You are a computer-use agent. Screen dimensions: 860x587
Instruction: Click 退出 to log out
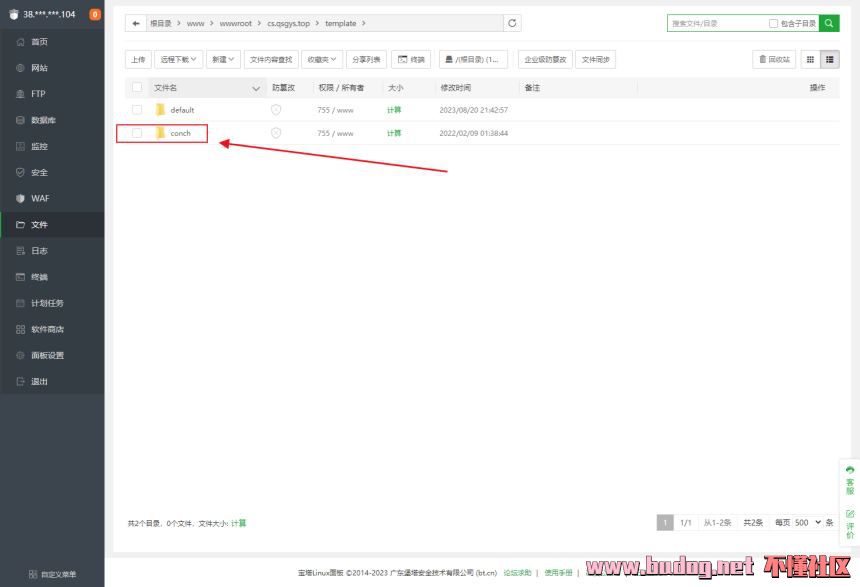(52, 382)
